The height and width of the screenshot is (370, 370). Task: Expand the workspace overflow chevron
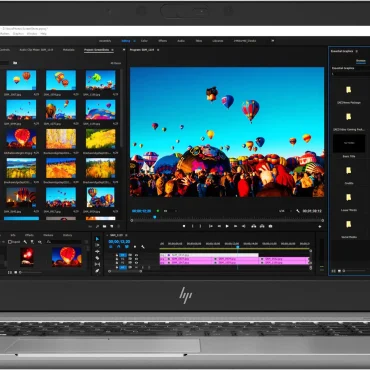tap(273, 41)
